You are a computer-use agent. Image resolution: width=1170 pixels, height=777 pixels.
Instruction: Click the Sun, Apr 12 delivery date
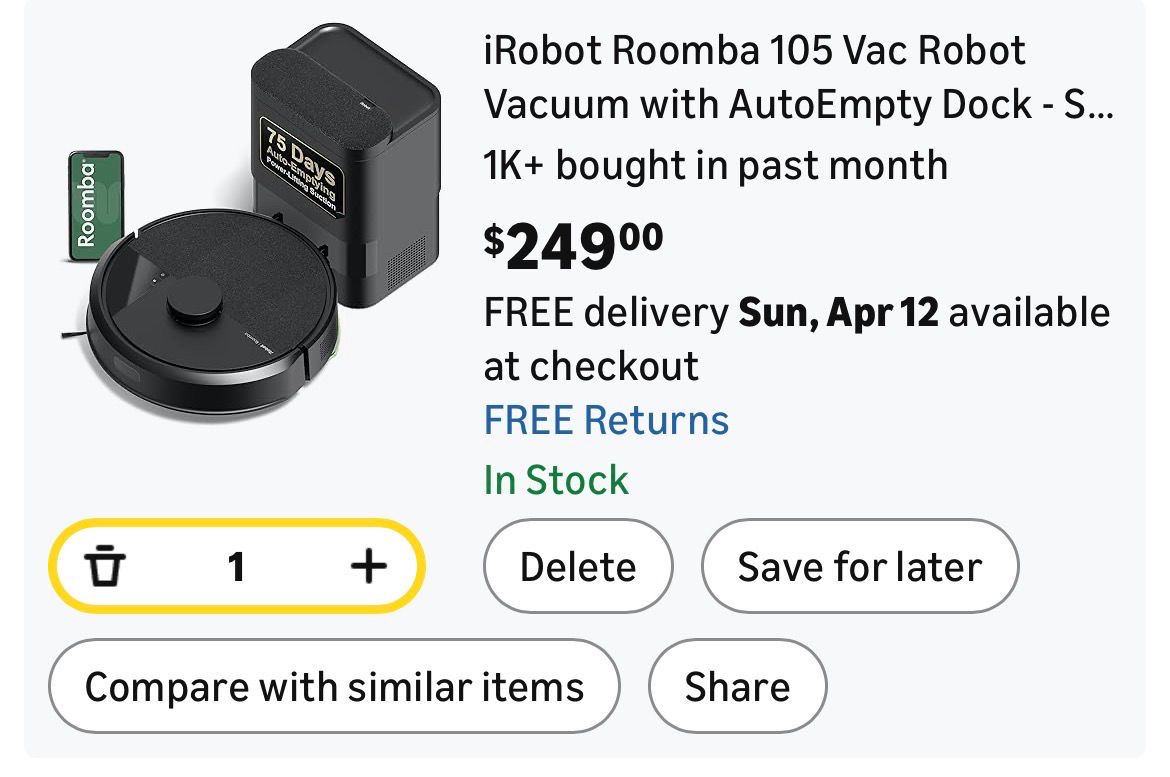pos(838,313)
